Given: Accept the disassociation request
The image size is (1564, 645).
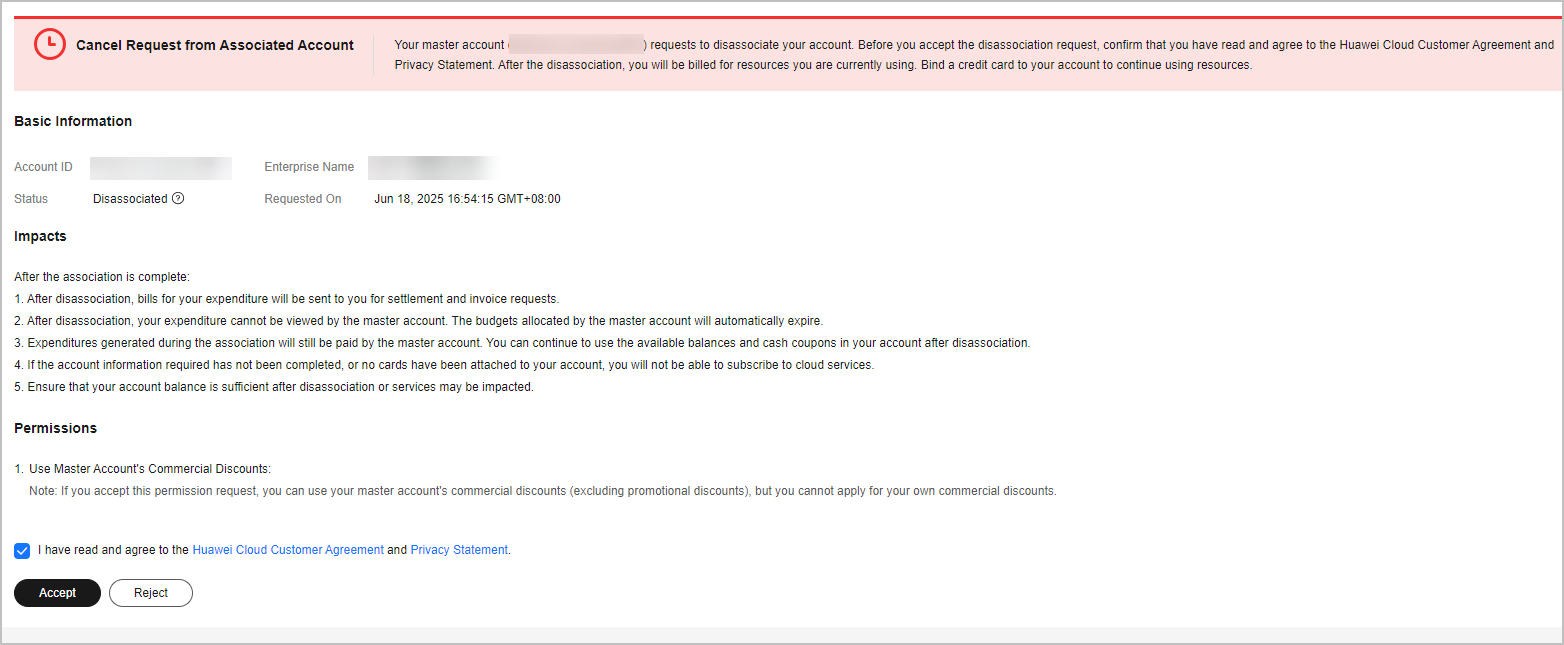Looking at the screenshot, I should 57,593.
